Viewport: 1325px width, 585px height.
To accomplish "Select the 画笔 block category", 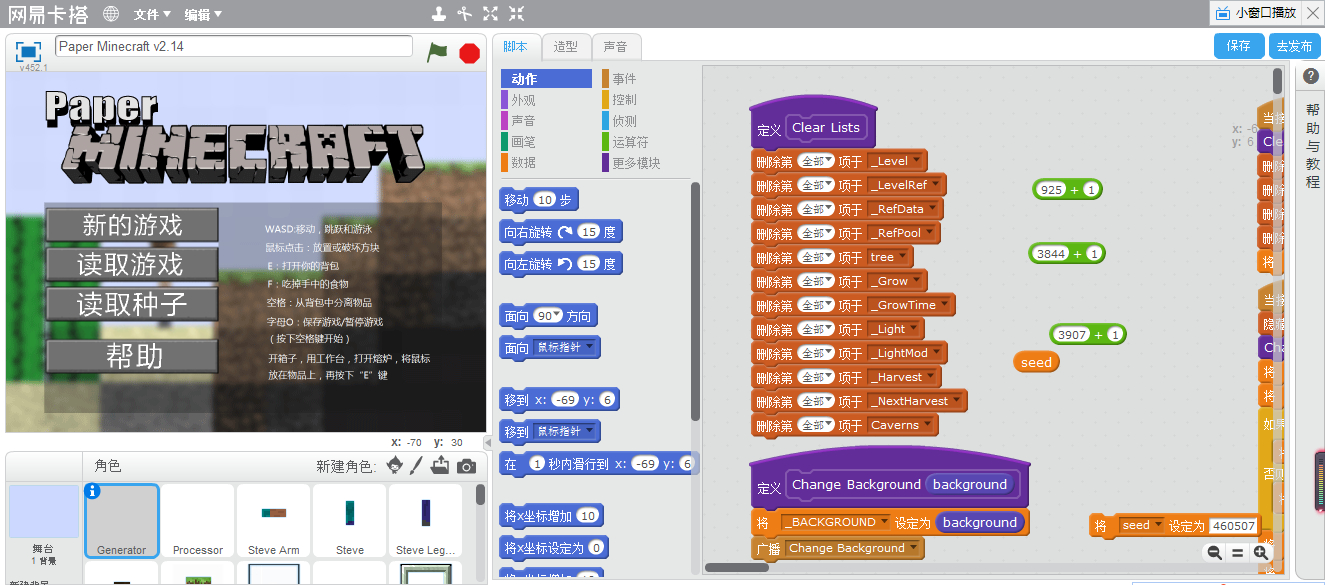I will click(x=546, y=142).
